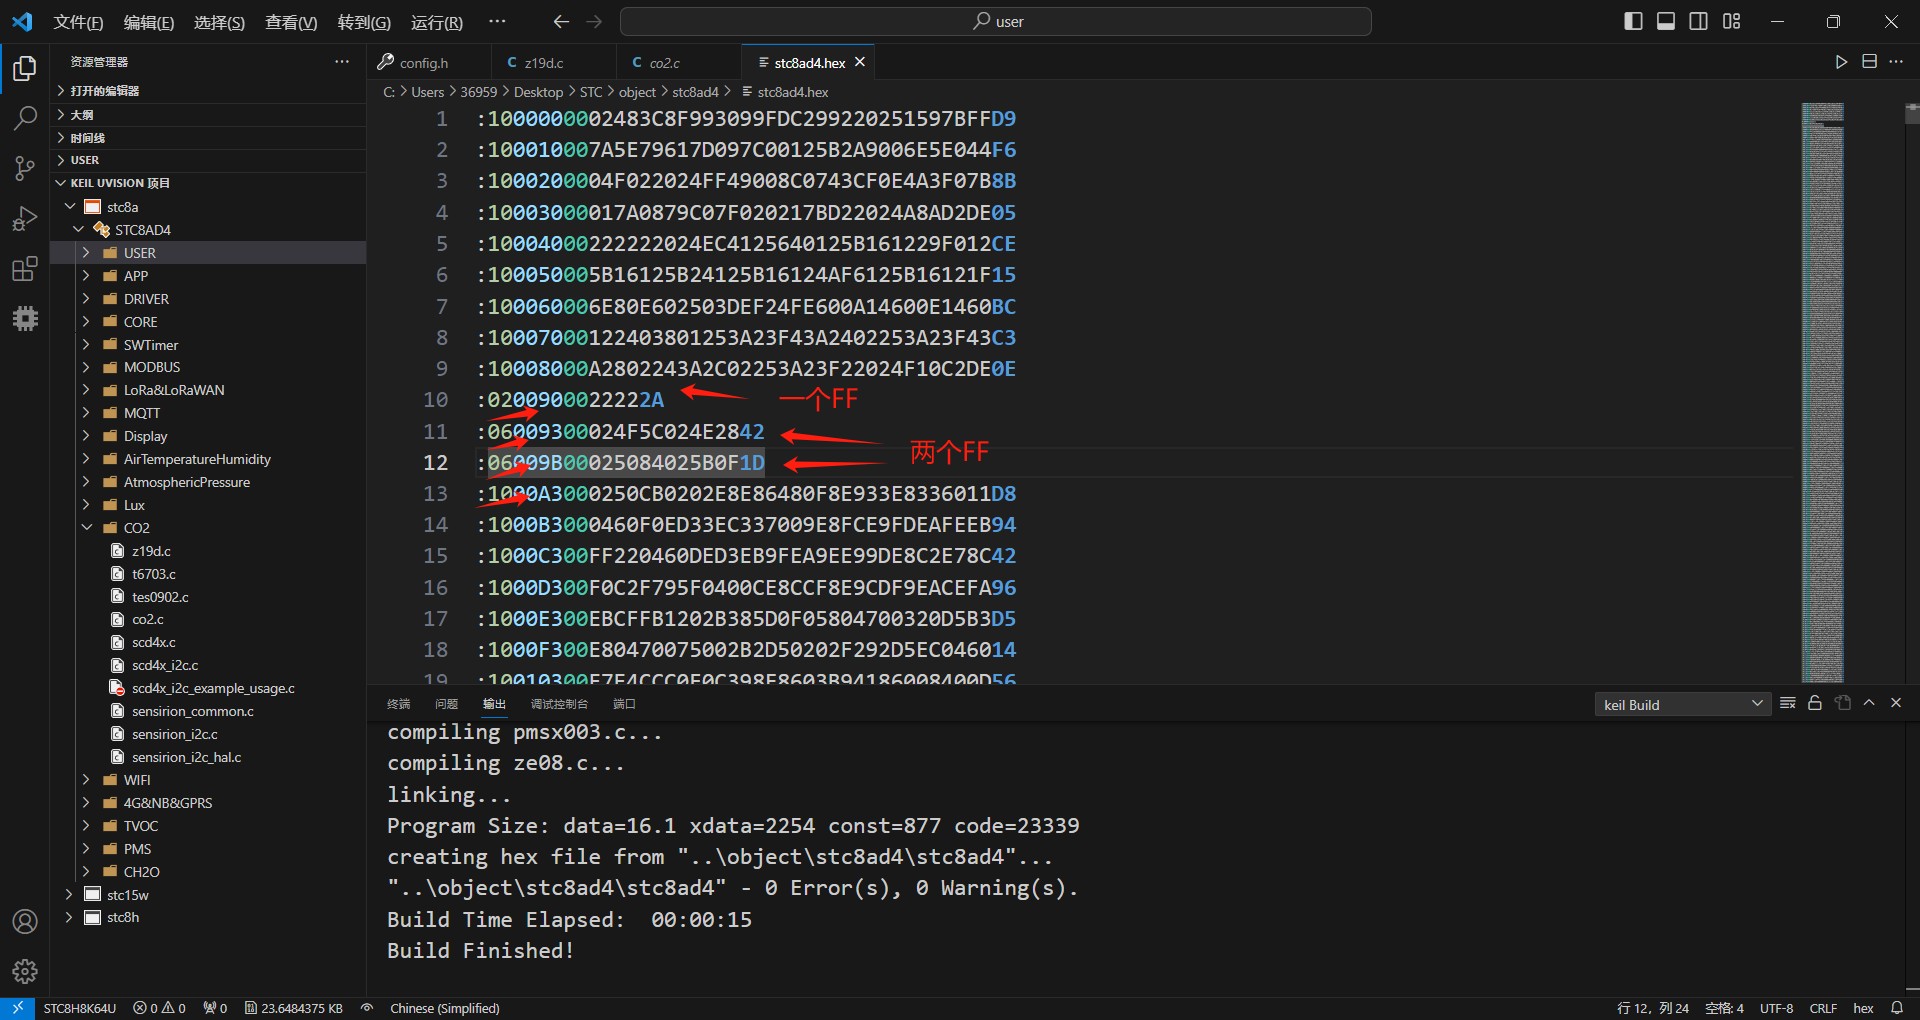Click the notifications bell in status bar

(x=1896, y=1008)
